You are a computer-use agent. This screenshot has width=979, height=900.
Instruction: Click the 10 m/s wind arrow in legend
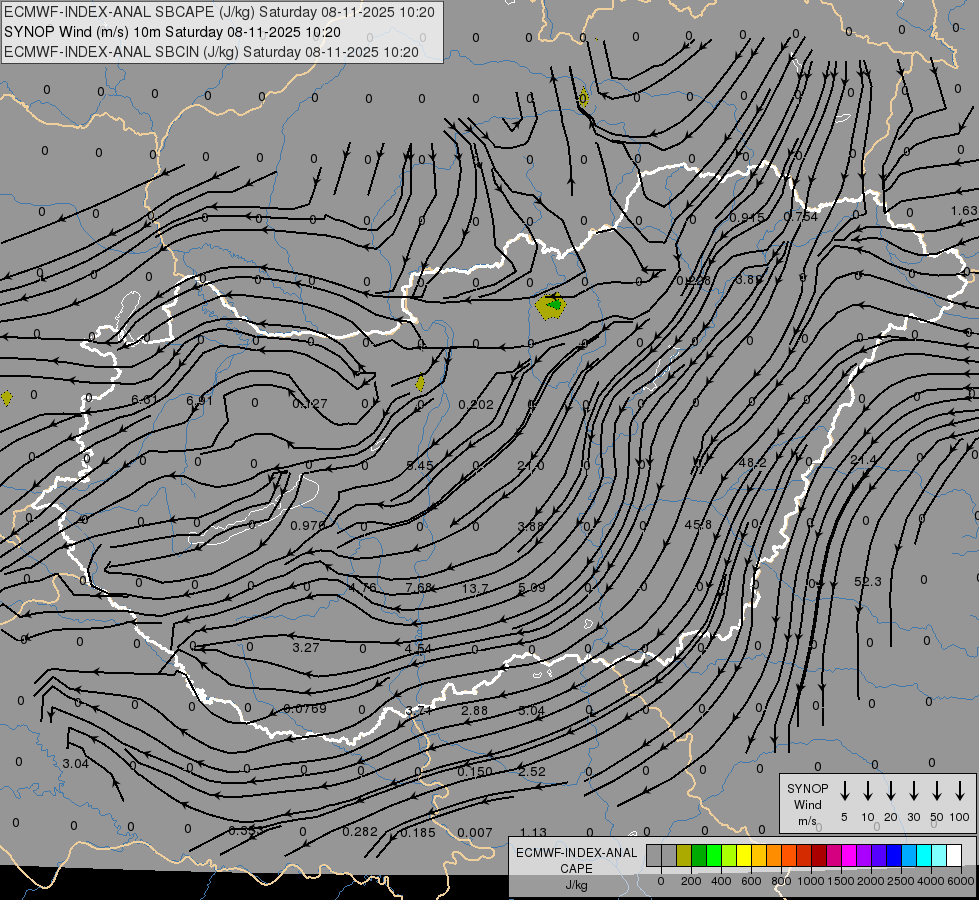pos(867,790)
